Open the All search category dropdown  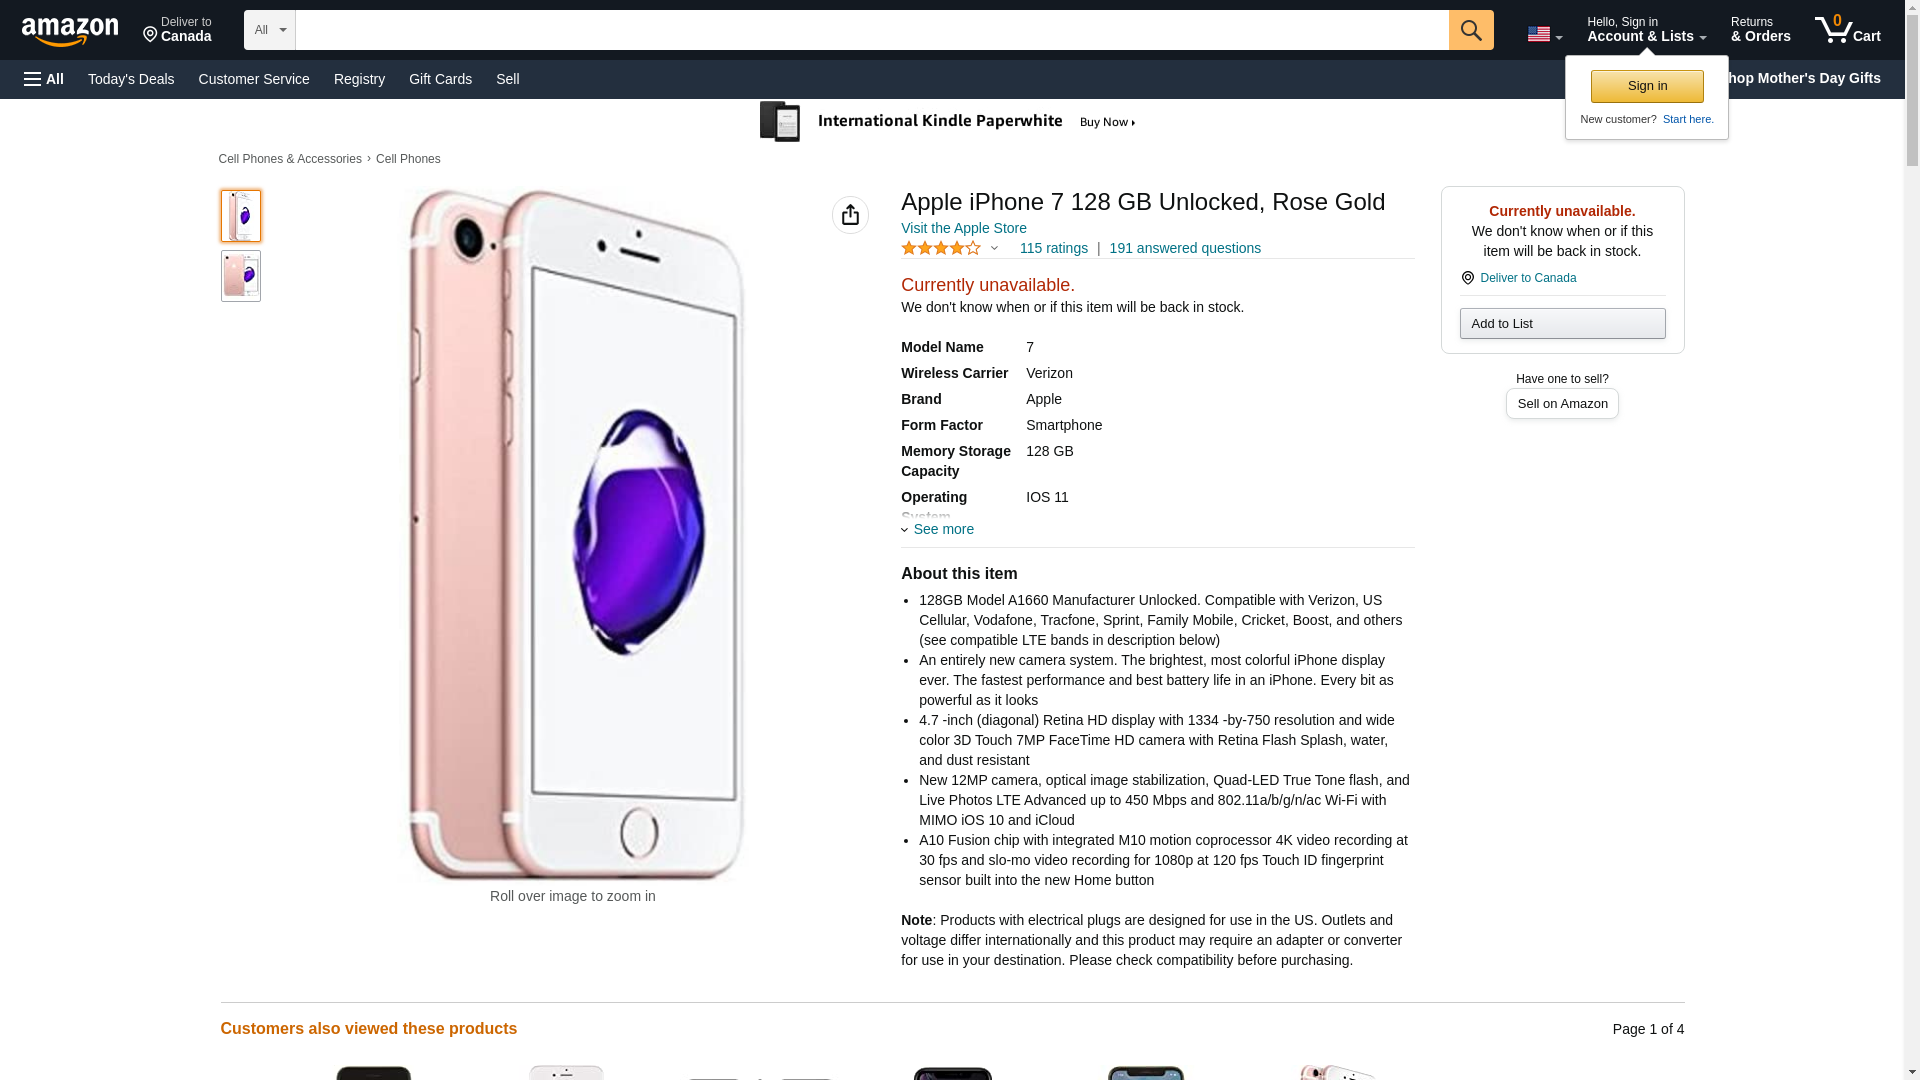269,30
